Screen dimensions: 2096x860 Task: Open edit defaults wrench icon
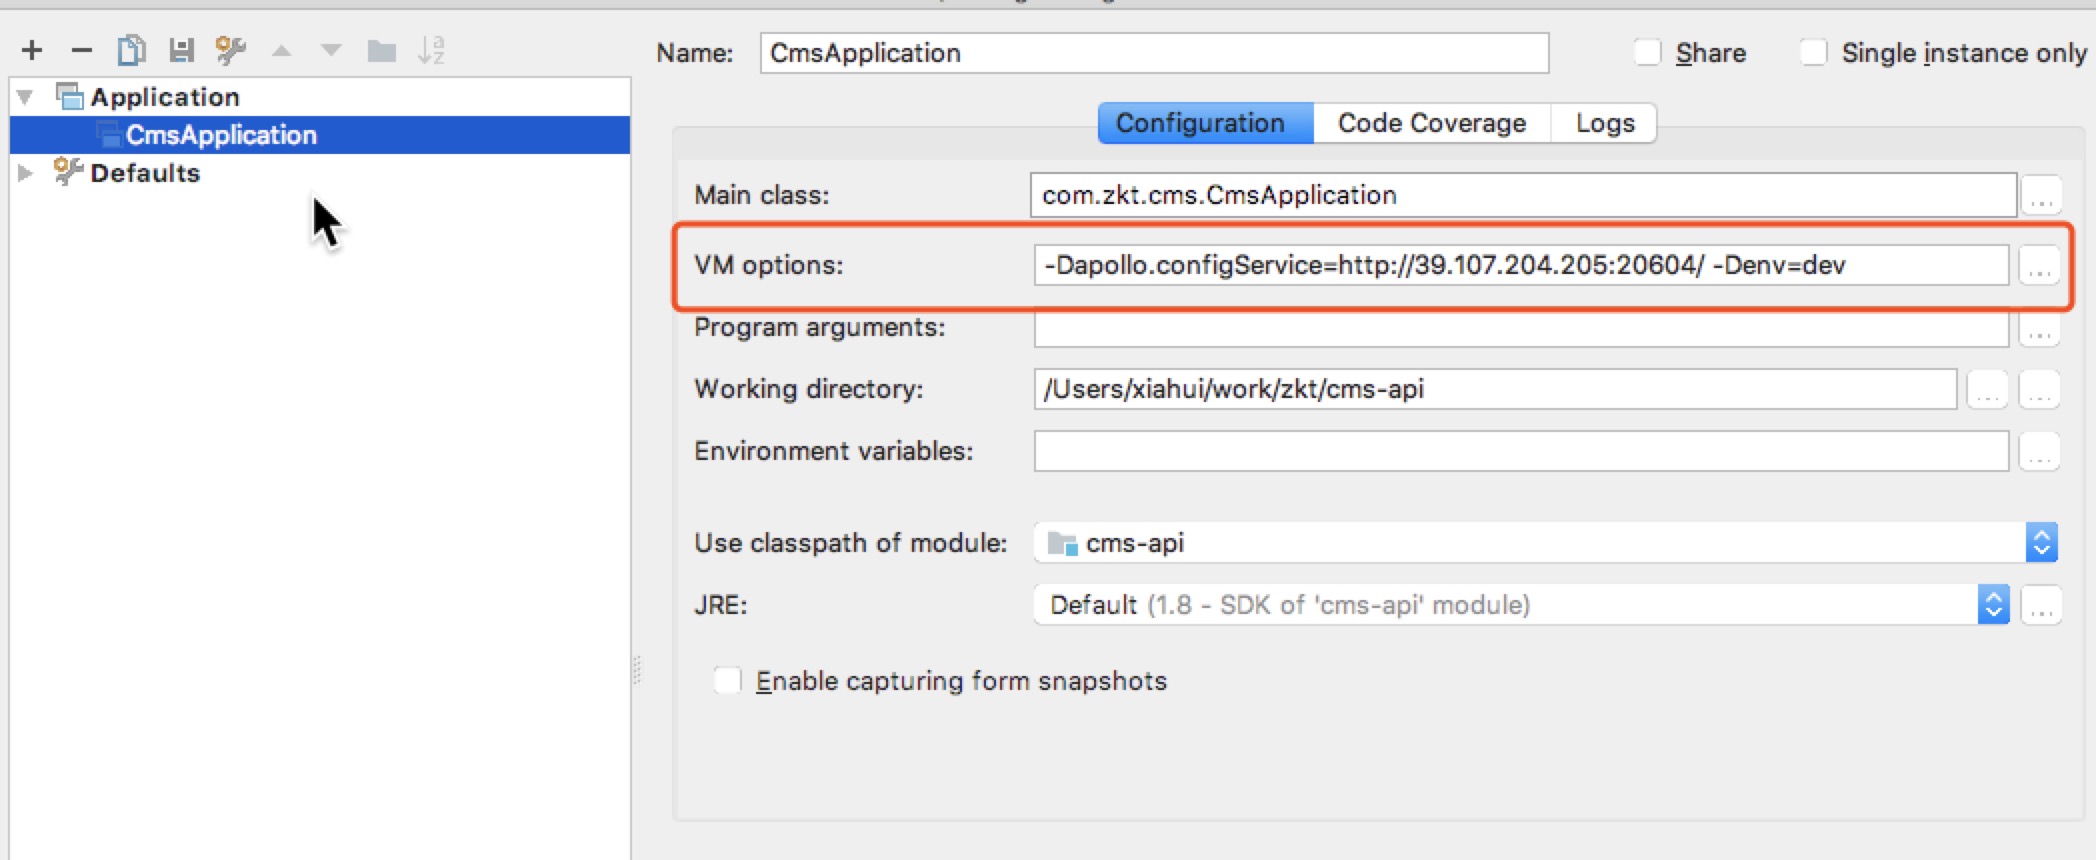(x=231, y=50)
